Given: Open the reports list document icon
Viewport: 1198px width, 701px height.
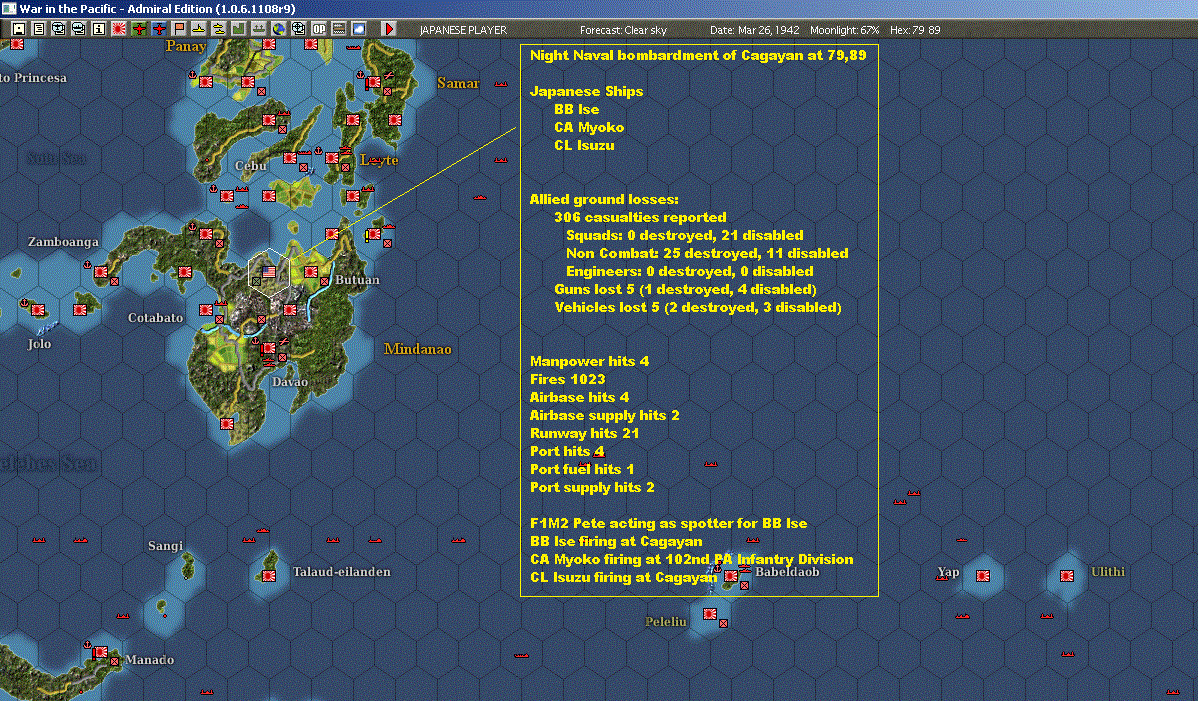Looking at the screenshot, I should click(38, 29).
